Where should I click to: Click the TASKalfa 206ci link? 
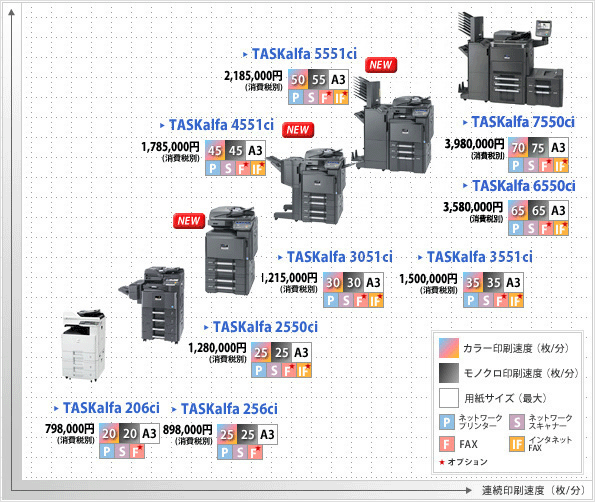click(x=111, y=408)
